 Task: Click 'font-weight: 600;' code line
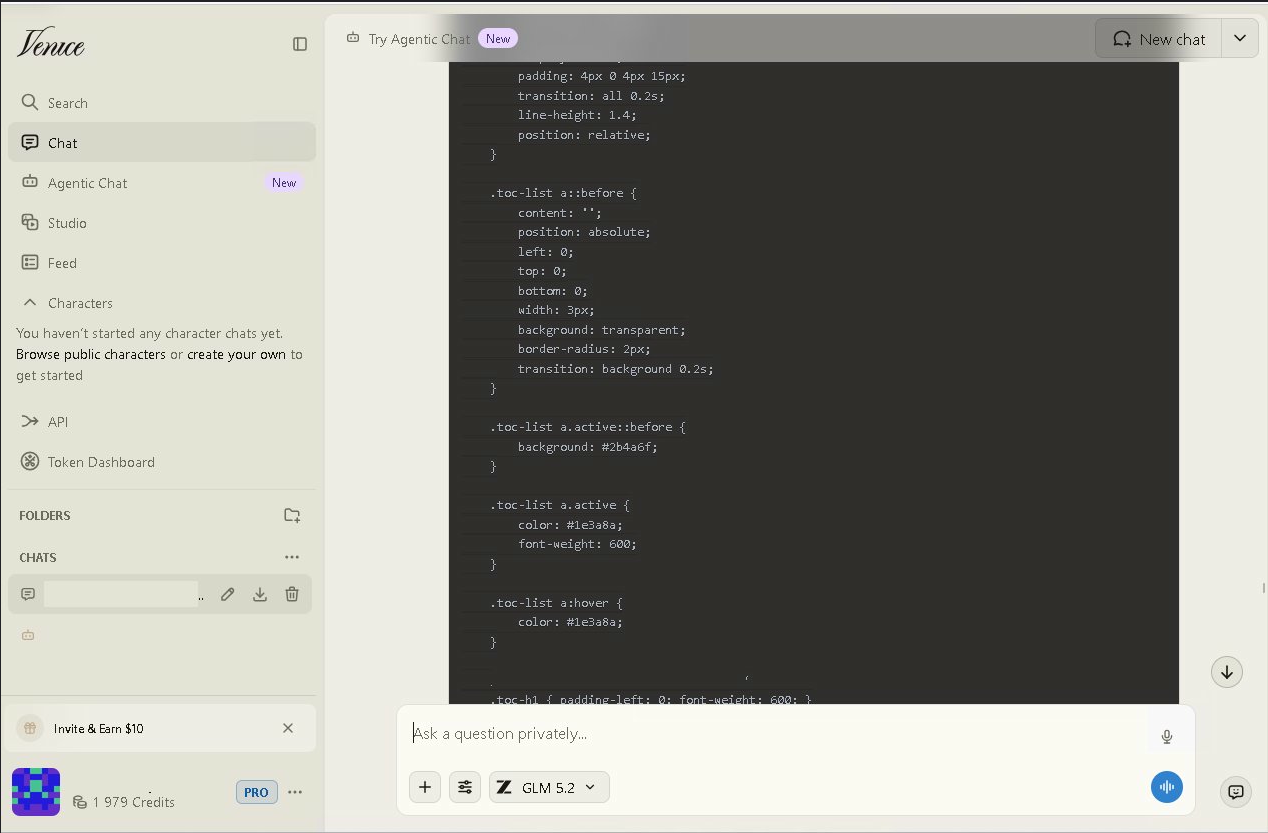(577, 544)
